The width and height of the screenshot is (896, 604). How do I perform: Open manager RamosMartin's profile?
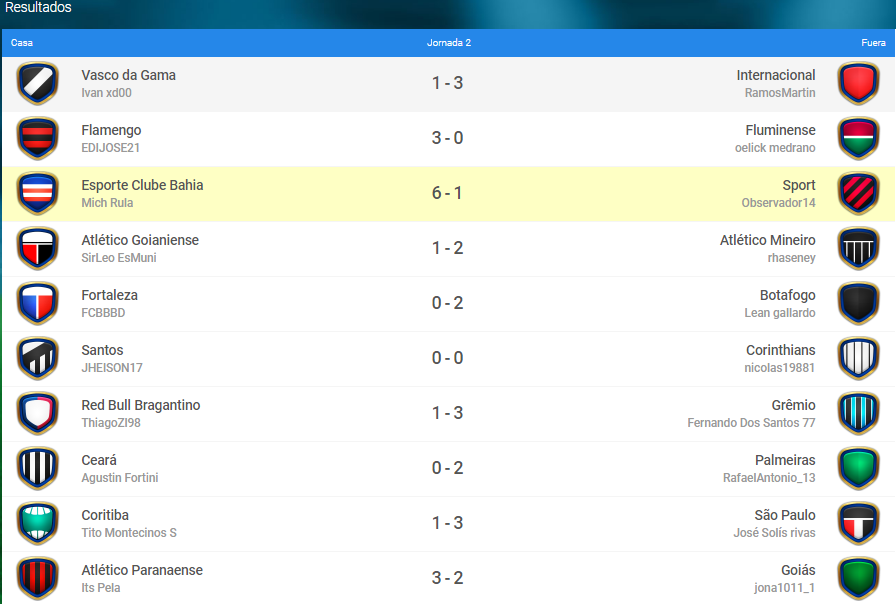coord(780,93)
